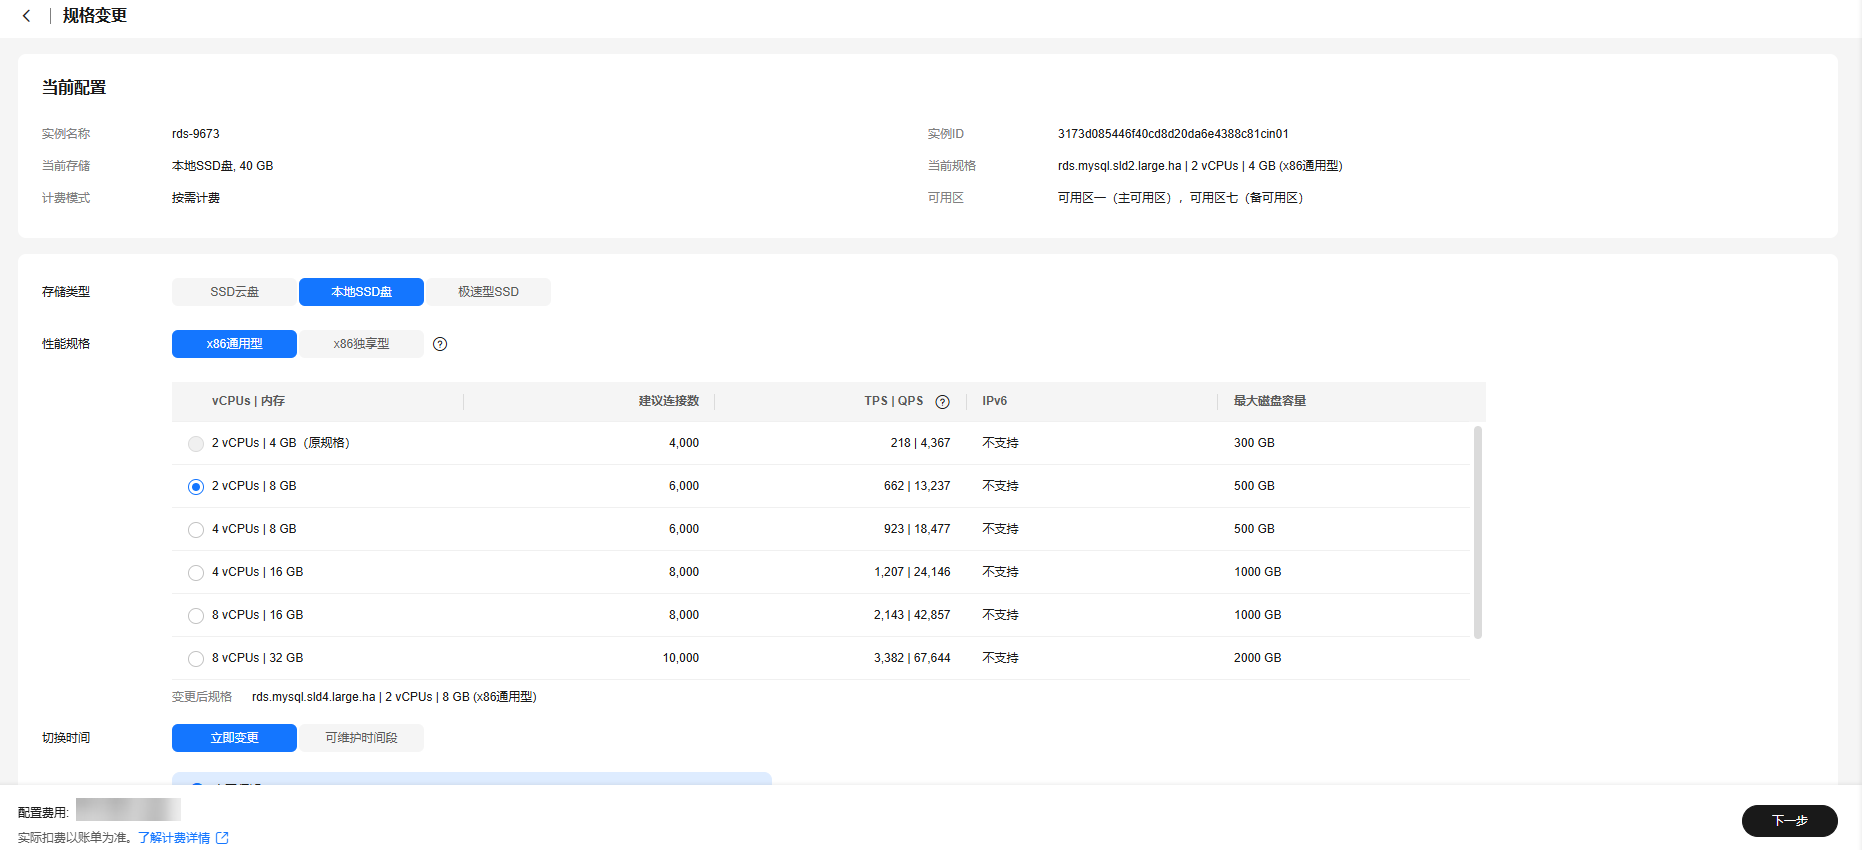
Task: Choose the 4 vCPUs | 16 GB spec
Action: [x=196, y=573]
